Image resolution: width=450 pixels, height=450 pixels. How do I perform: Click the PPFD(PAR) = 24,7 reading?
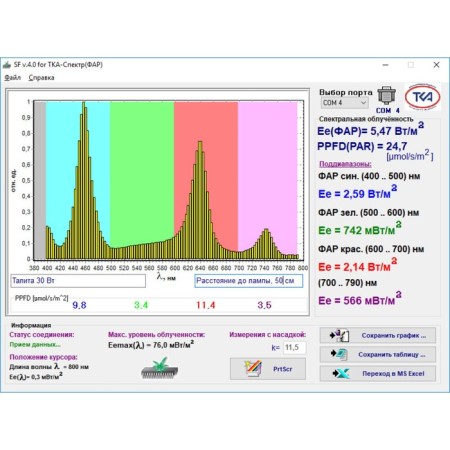pos(362,146)
